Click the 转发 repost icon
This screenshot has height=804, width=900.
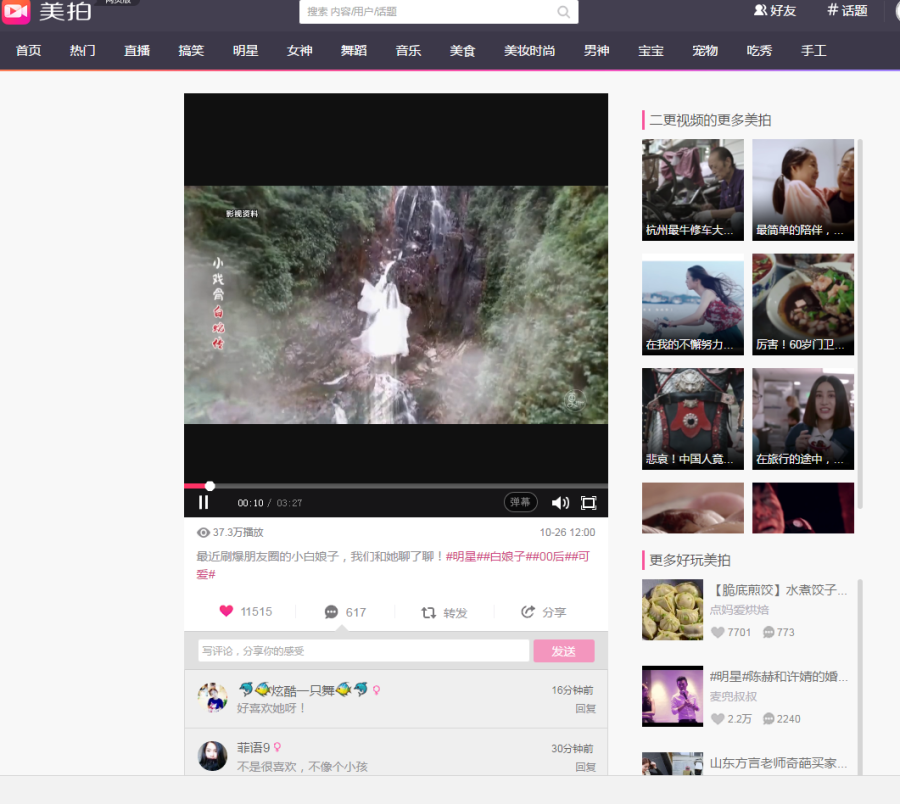click(428, 612)
